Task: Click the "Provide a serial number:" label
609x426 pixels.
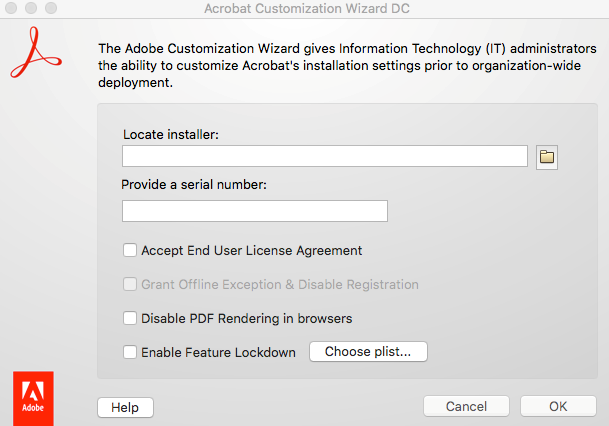Action: (x=194, y=185)
